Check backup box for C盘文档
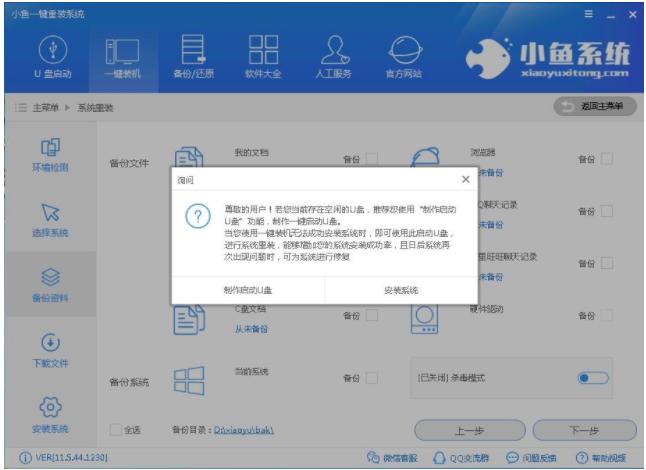Image resolution: width=646 pixels, height=470 pixels. tap(372, 316)
